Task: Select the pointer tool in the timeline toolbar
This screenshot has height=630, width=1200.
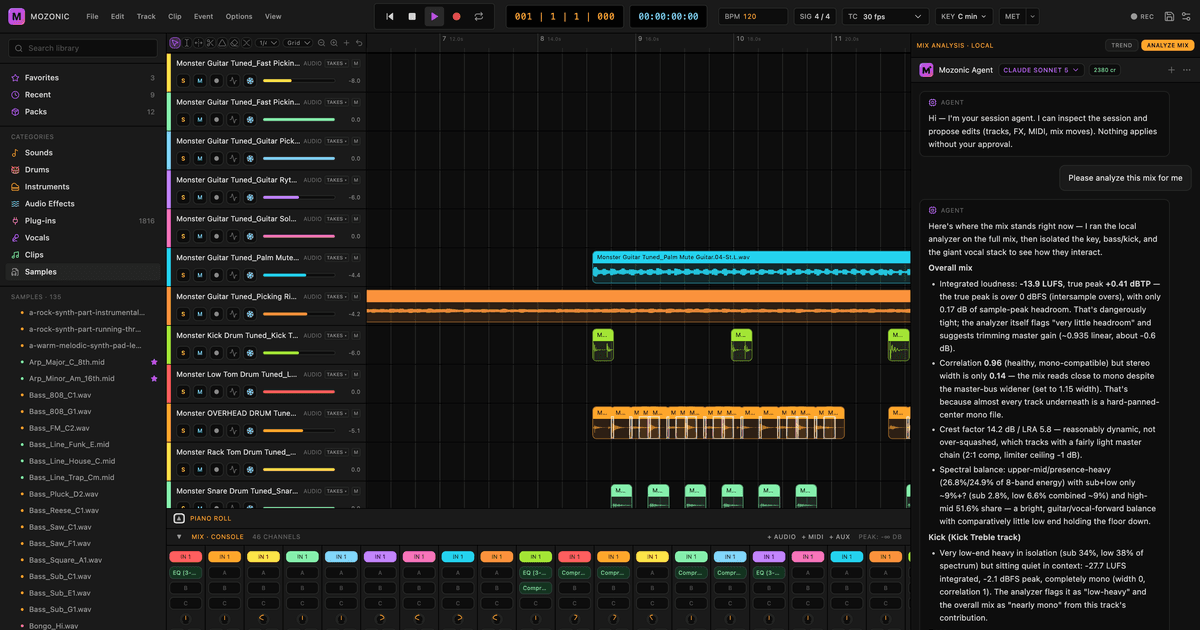Action: click(x=175, y=43)
